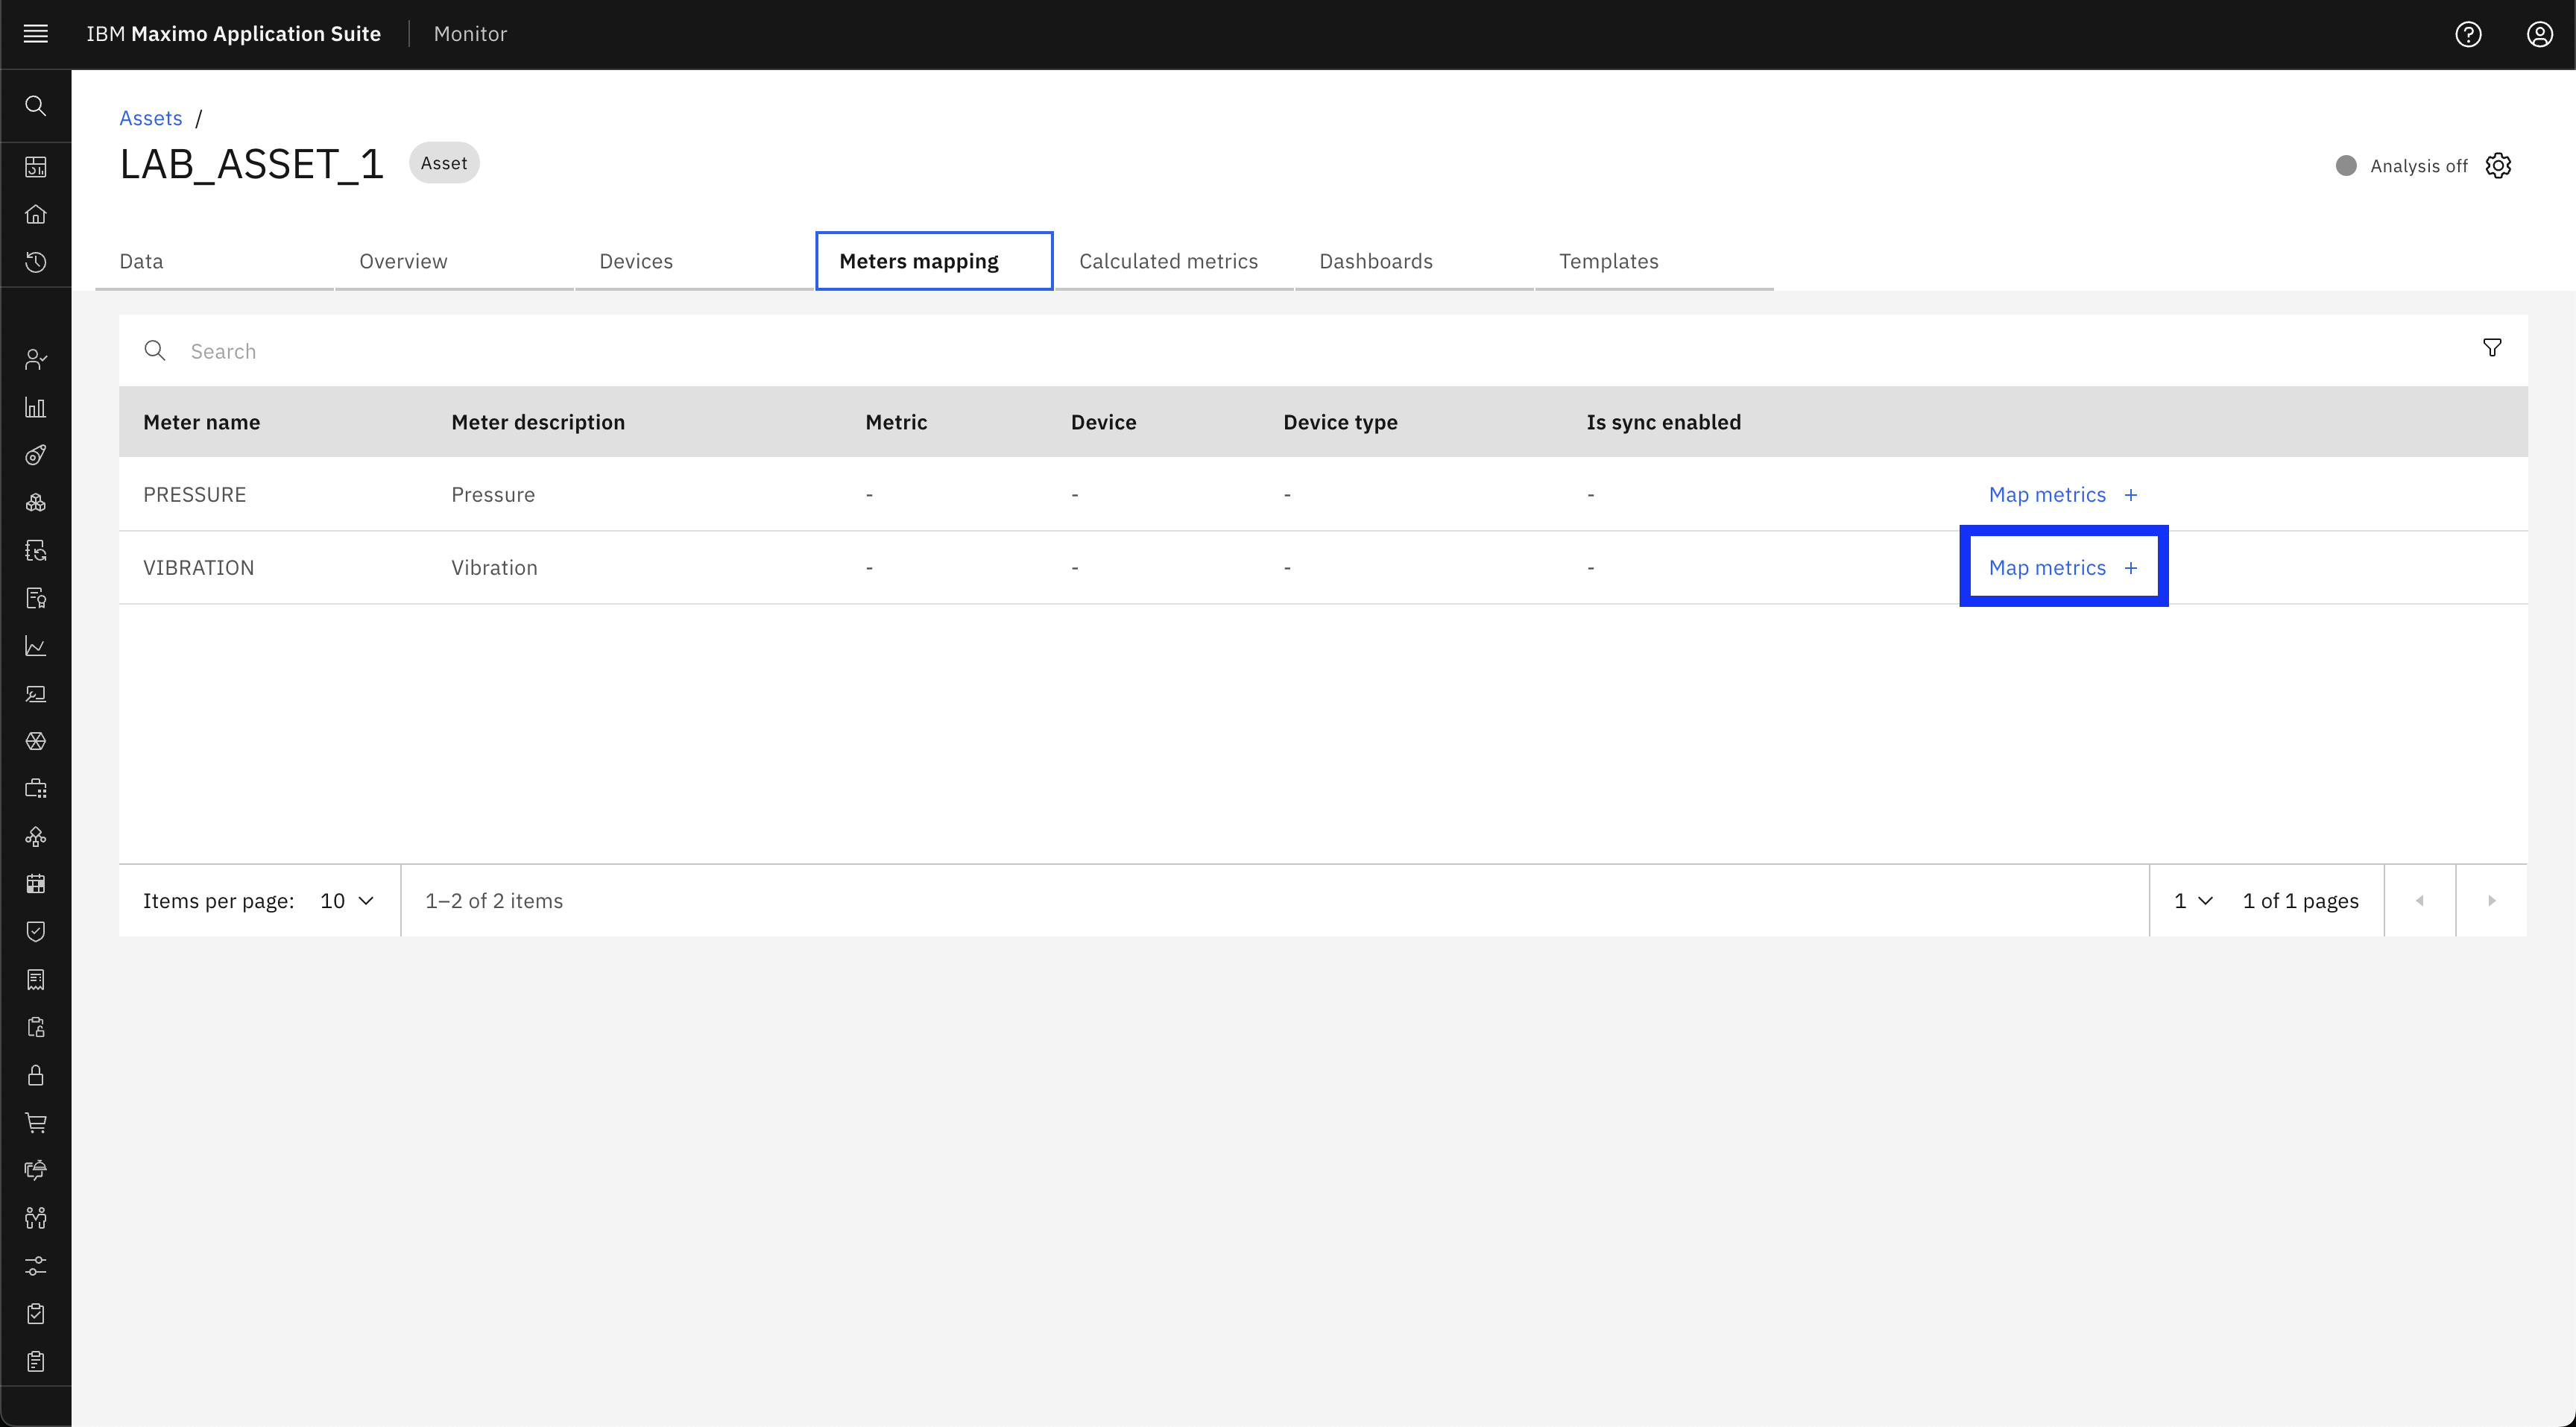Click the sidebar search magnifier icon
2576x1427 pixels.
pos(36,106)
